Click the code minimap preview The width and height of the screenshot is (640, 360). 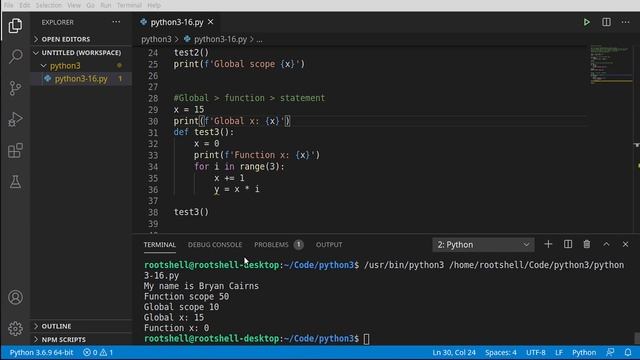[611, 64]
